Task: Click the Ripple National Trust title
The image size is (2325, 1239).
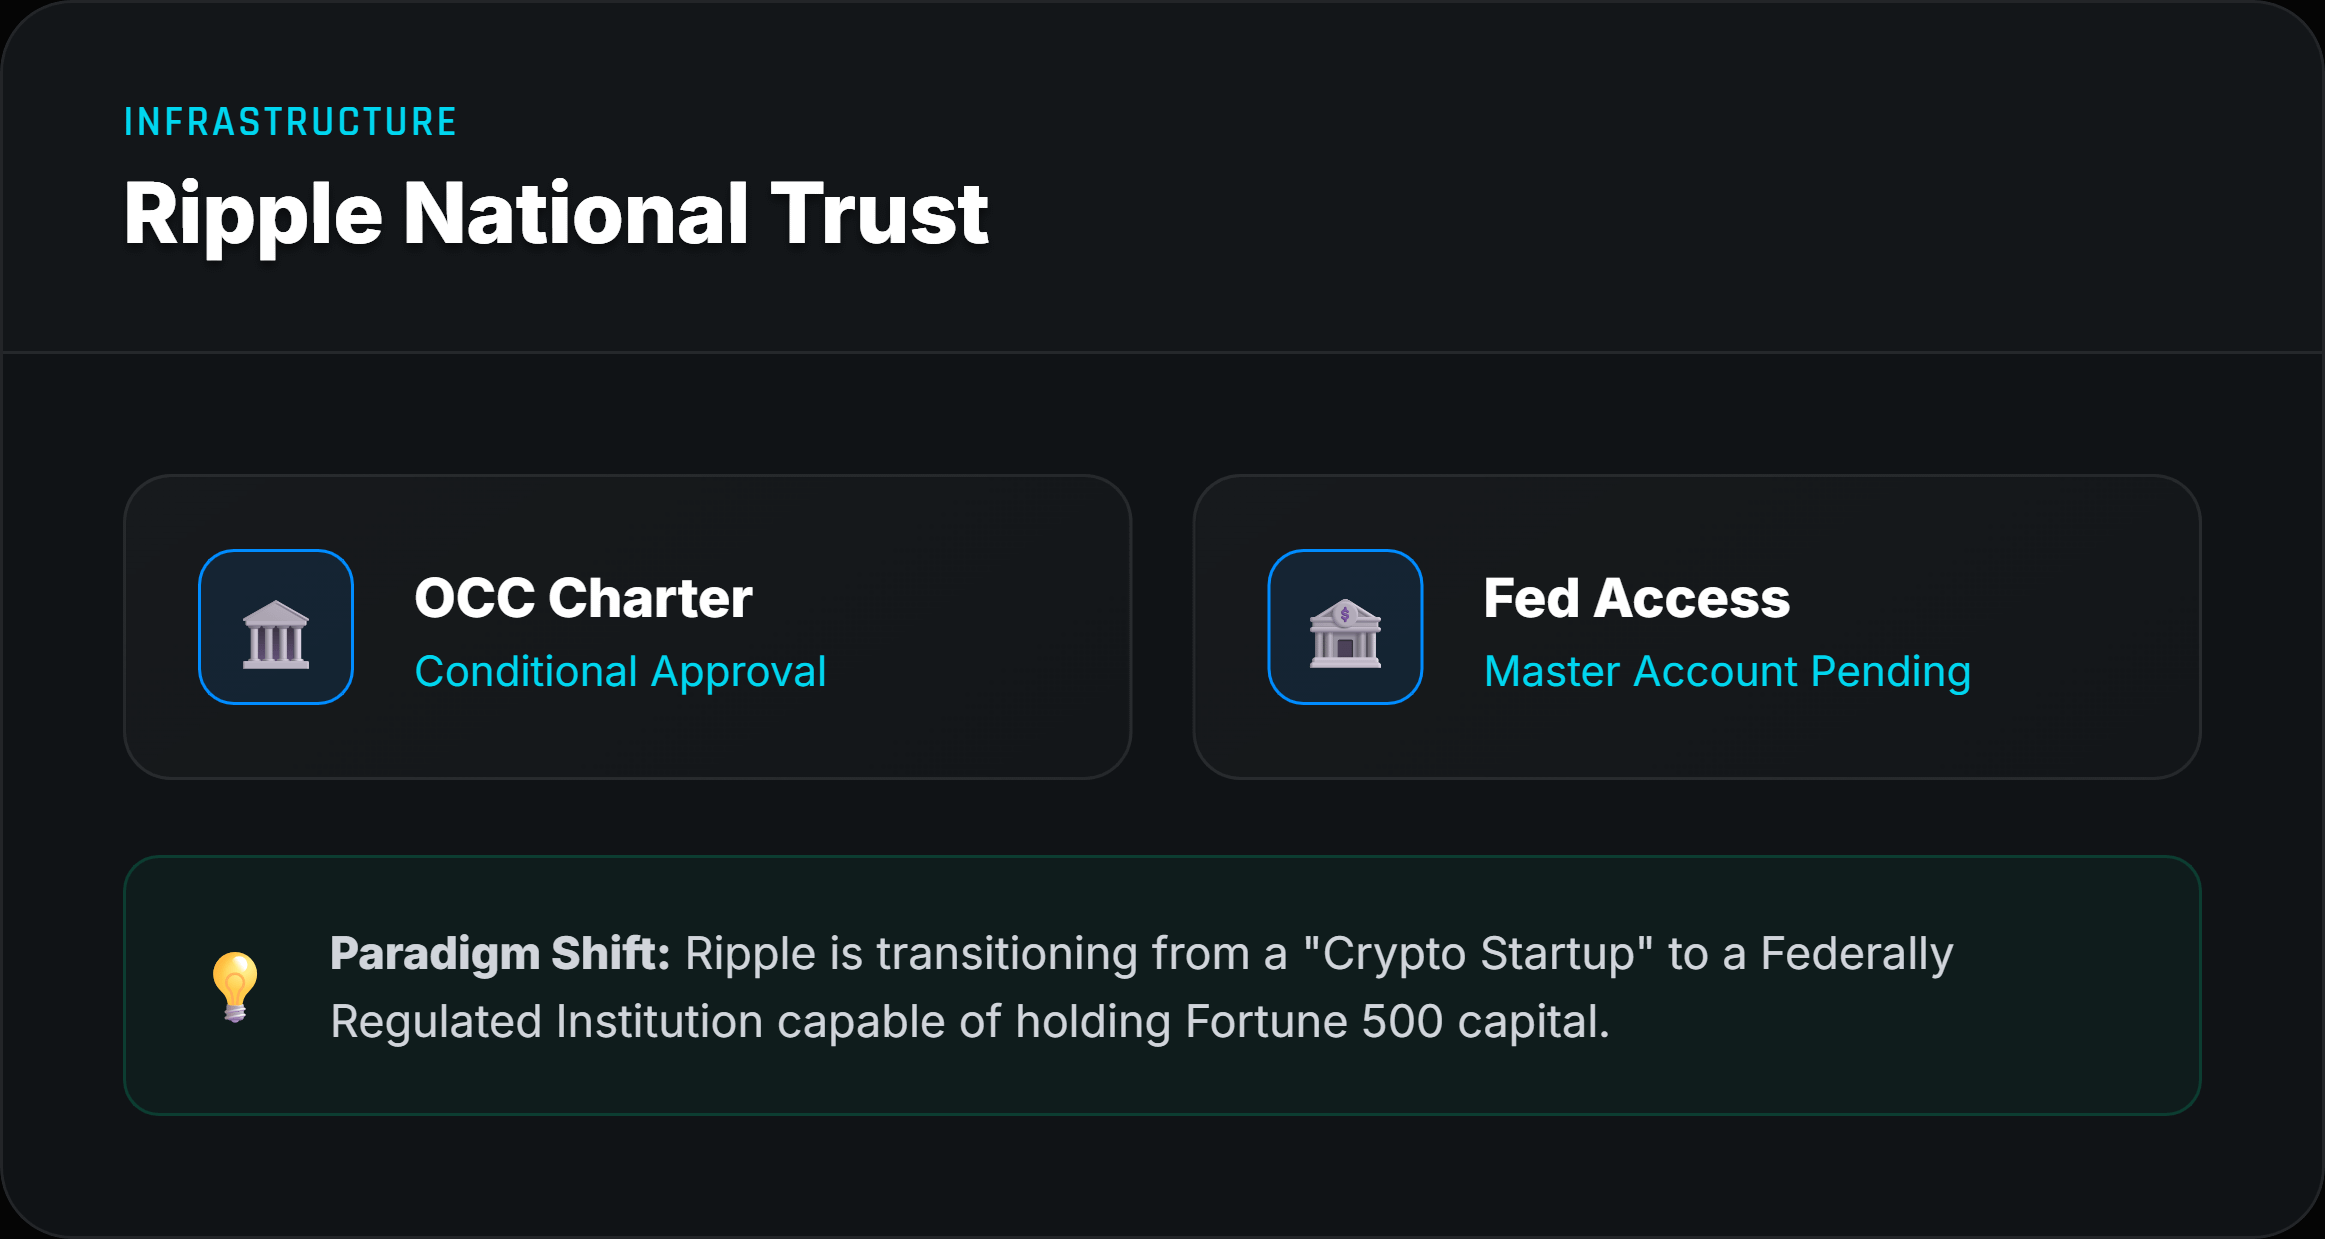Action: click(556, 214)
